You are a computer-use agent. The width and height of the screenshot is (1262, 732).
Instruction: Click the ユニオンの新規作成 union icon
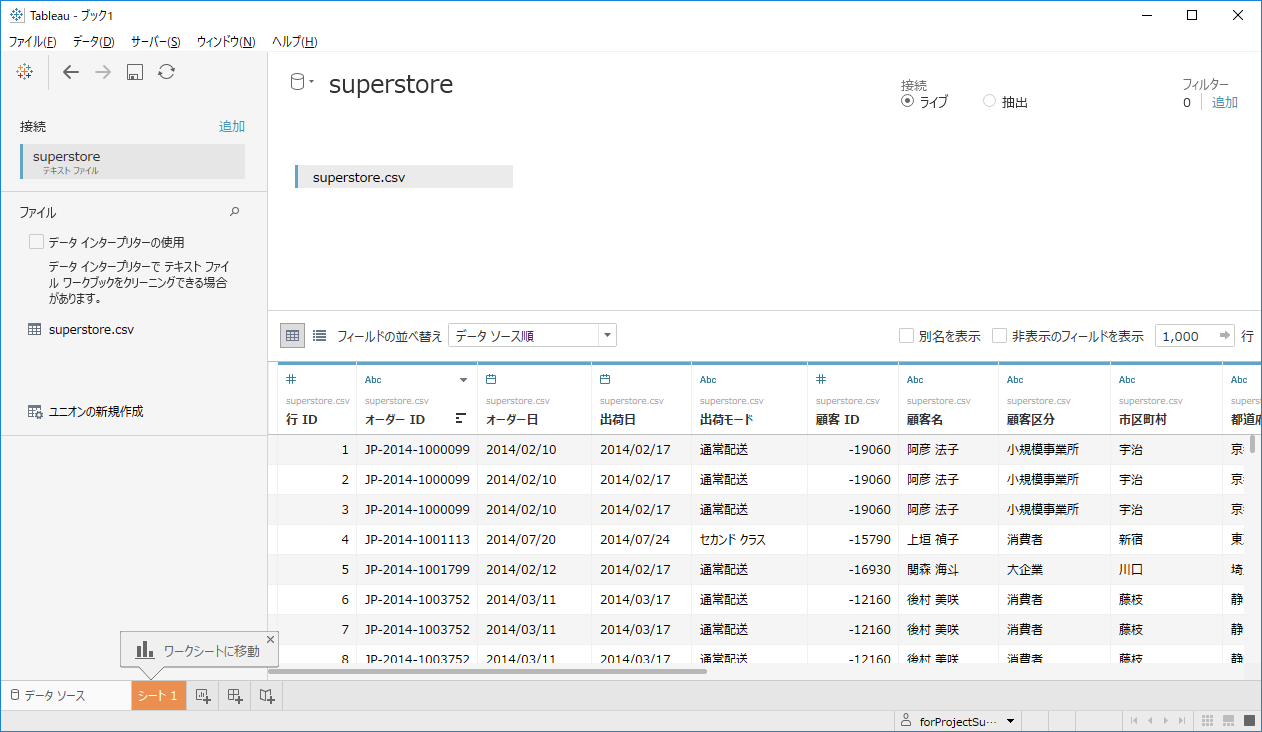(x=35, y=411)
